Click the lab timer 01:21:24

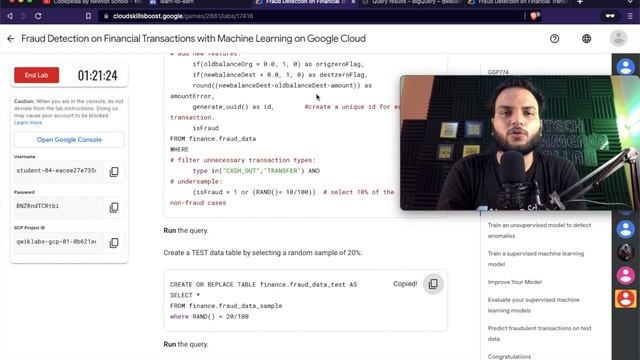(x=98, y=76)
